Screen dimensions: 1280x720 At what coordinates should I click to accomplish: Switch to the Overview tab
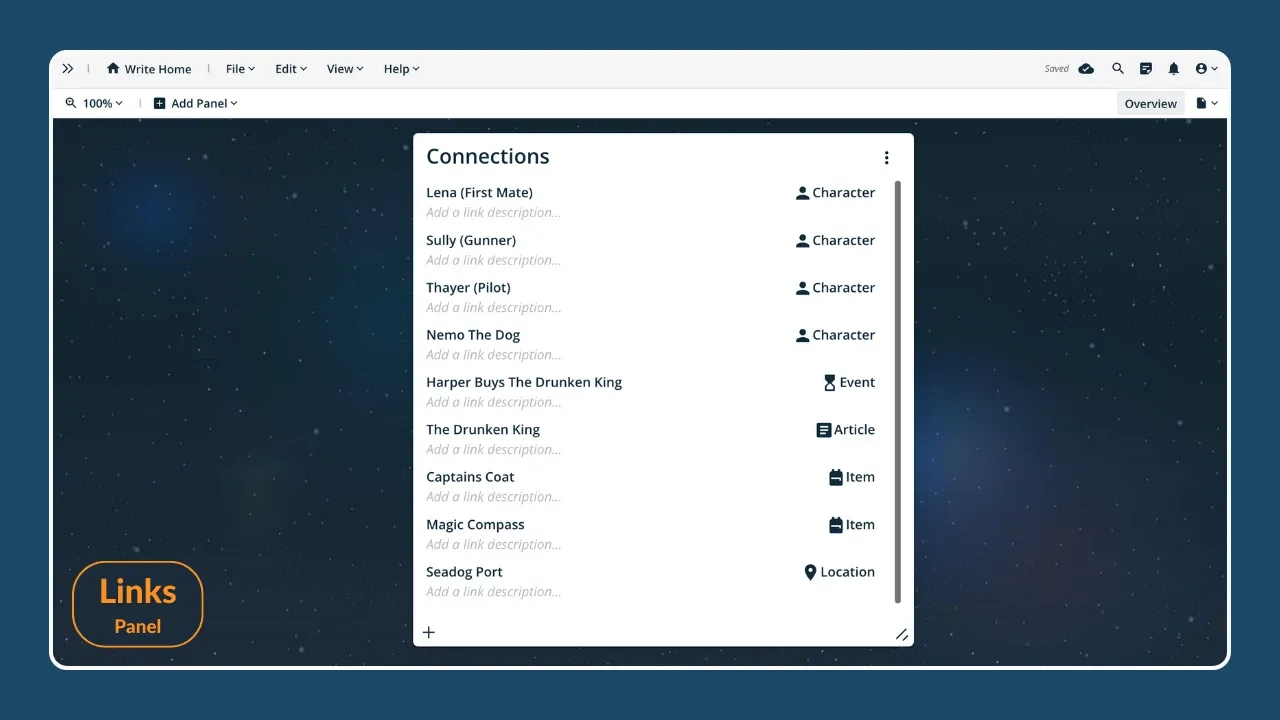(1150, 104)
